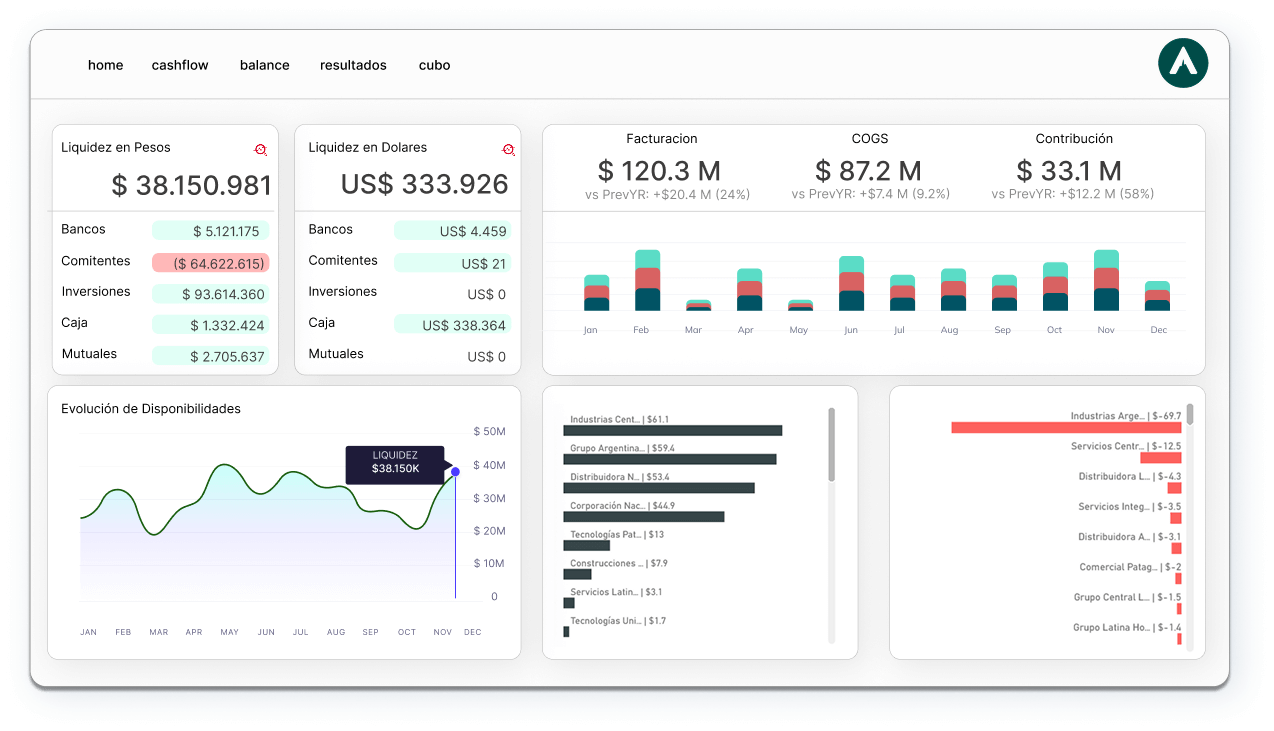Click the negative Comitentes value chip
The image size is (1274, 731).
(x=211, y=262)
